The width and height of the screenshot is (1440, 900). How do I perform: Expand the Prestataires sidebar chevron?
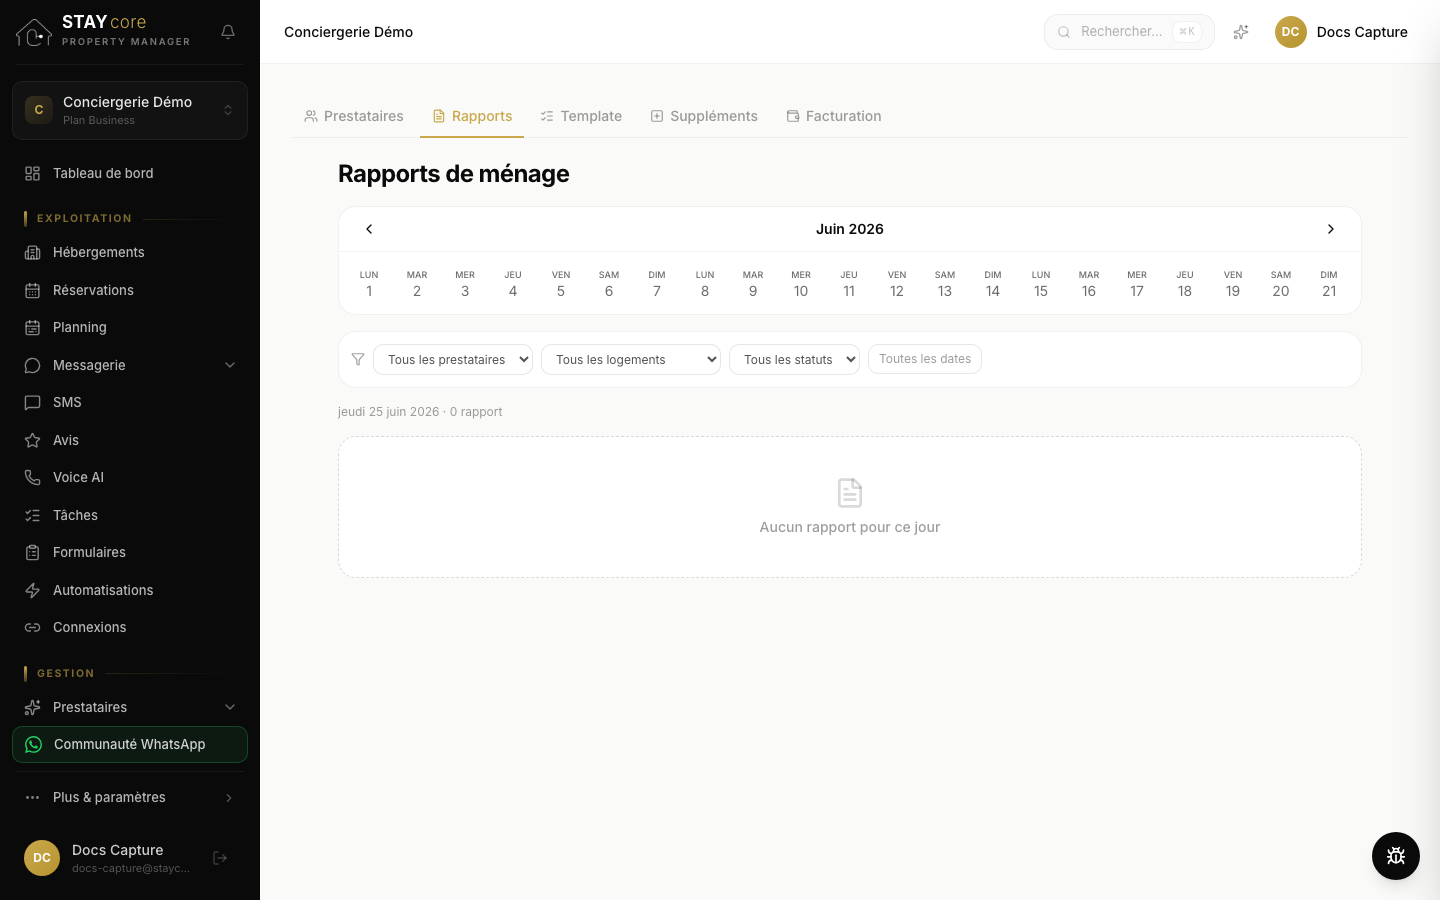[230, 707]
